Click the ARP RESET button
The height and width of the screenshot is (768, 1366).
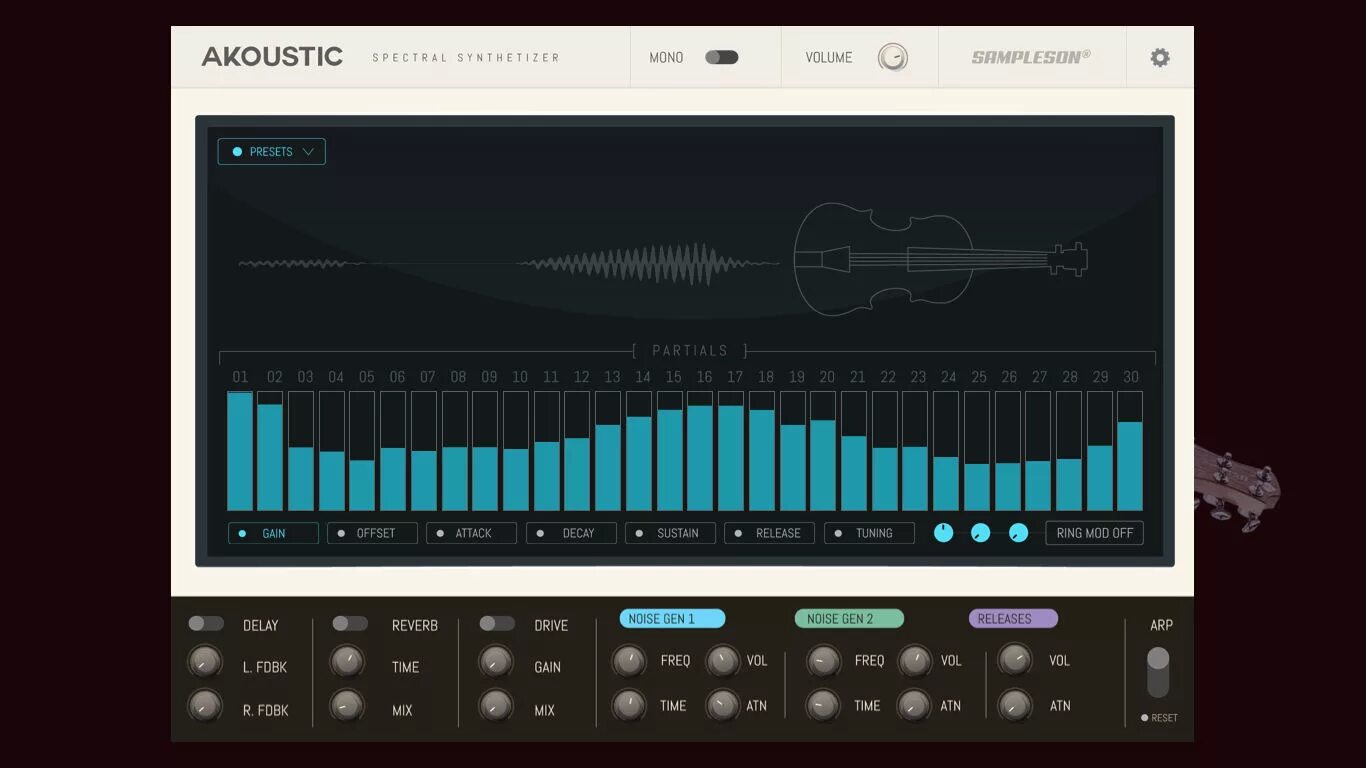(x=1160, y=718)
